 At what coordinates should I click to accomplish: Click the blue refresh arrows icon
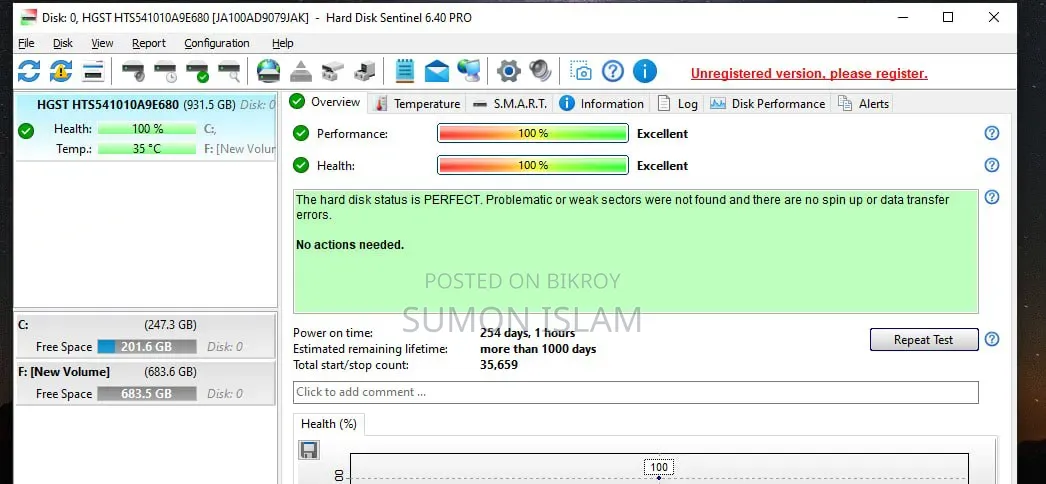click(29, 71)
